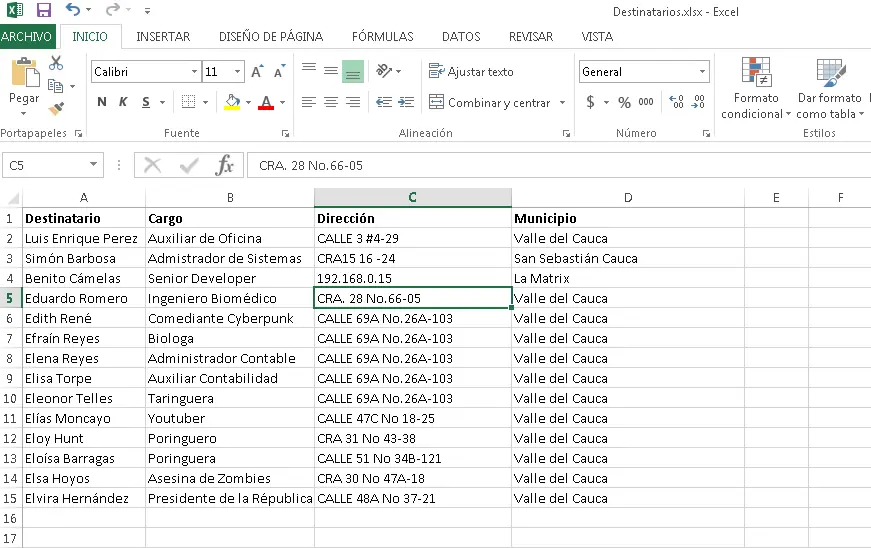Screen dimensions: 871x548
Task: Click the Undo arrow icon
Action: (x=73, y=9)
